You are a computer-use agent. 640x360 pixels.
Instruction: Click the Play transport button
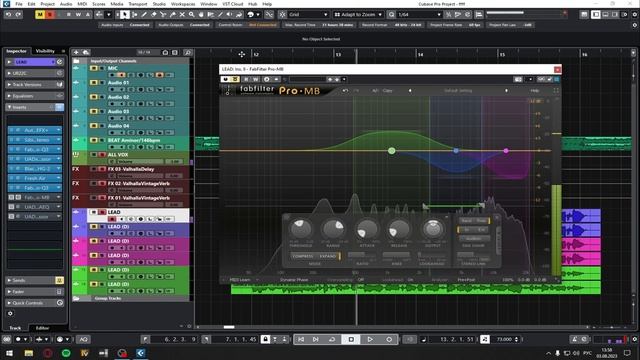click(x=370, y=339)
